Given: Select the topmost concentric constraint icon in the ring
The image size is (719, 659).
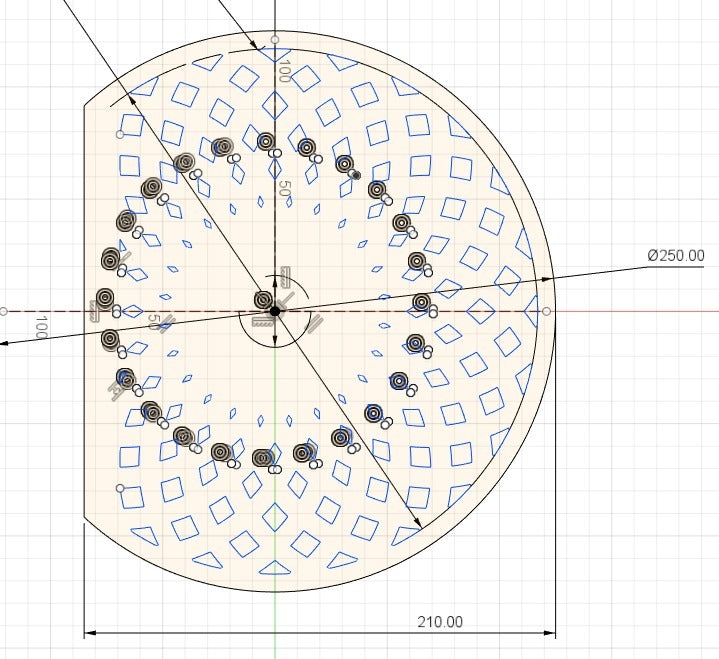Looking at the screenshot, I should click(265, 141).
